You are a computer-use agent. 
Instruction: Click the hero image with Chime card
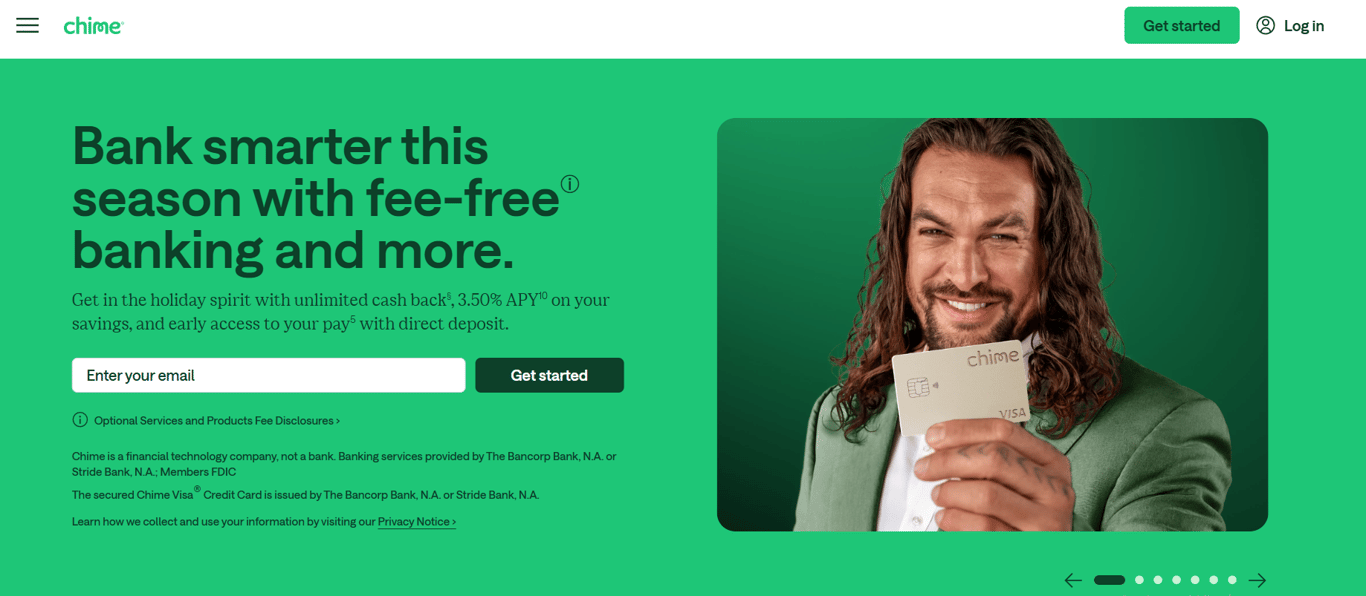pyautogui.click(x=992, y=324)
